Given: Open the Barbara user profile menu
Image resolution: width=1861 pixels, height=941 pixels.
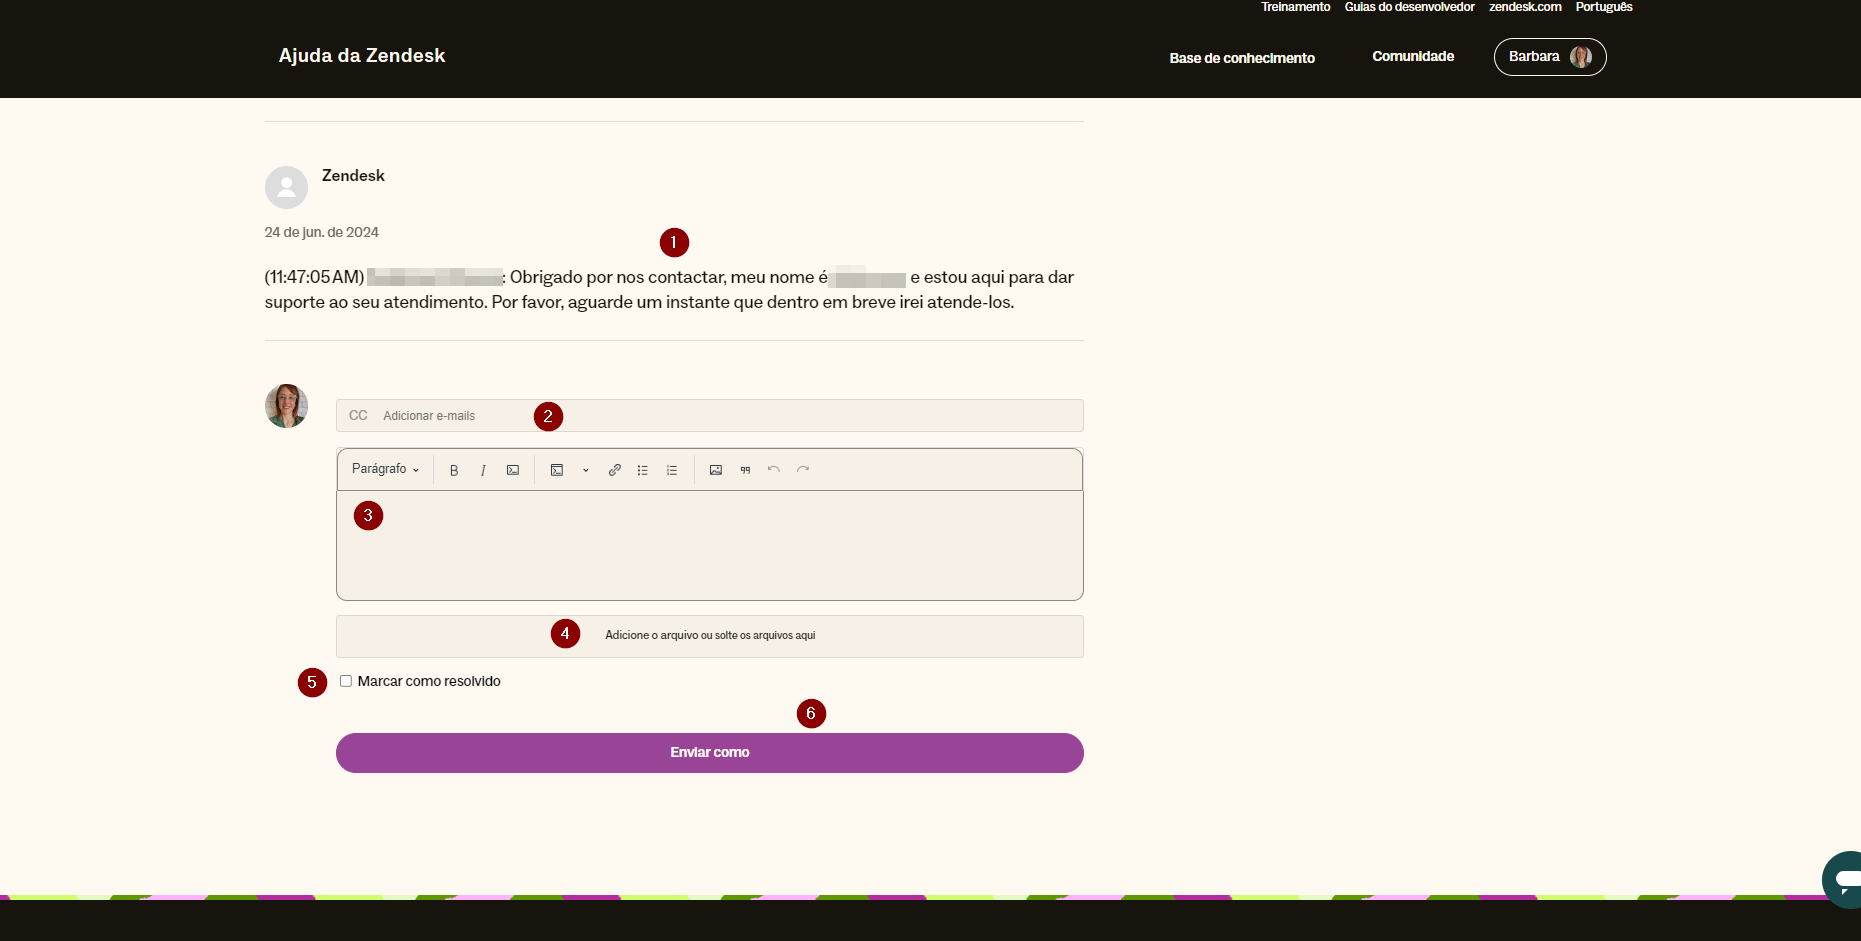Looking at the screenshot, I should pos(1549,57).
